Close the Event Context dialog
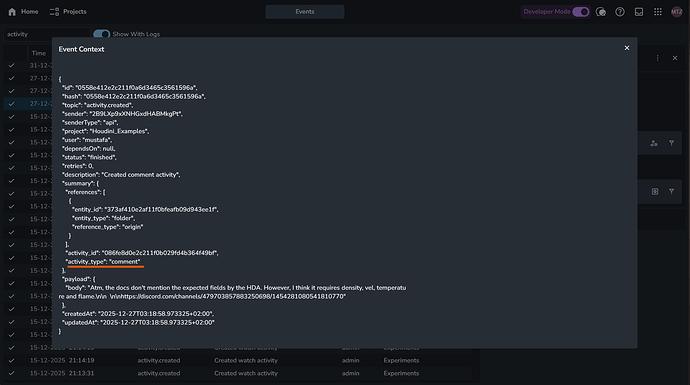The image size is (690, 385). click(x=627, y=48)
